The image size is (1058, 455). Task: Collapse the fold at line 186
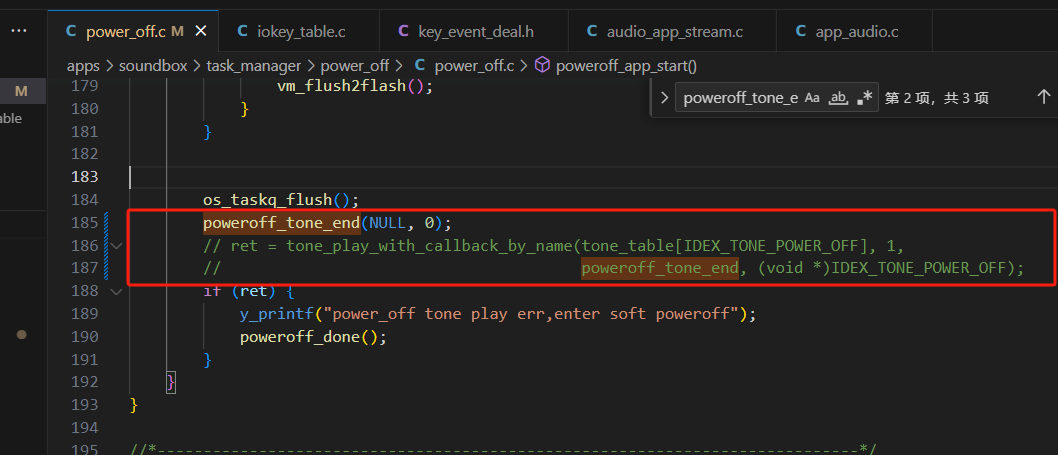point(116,246)
